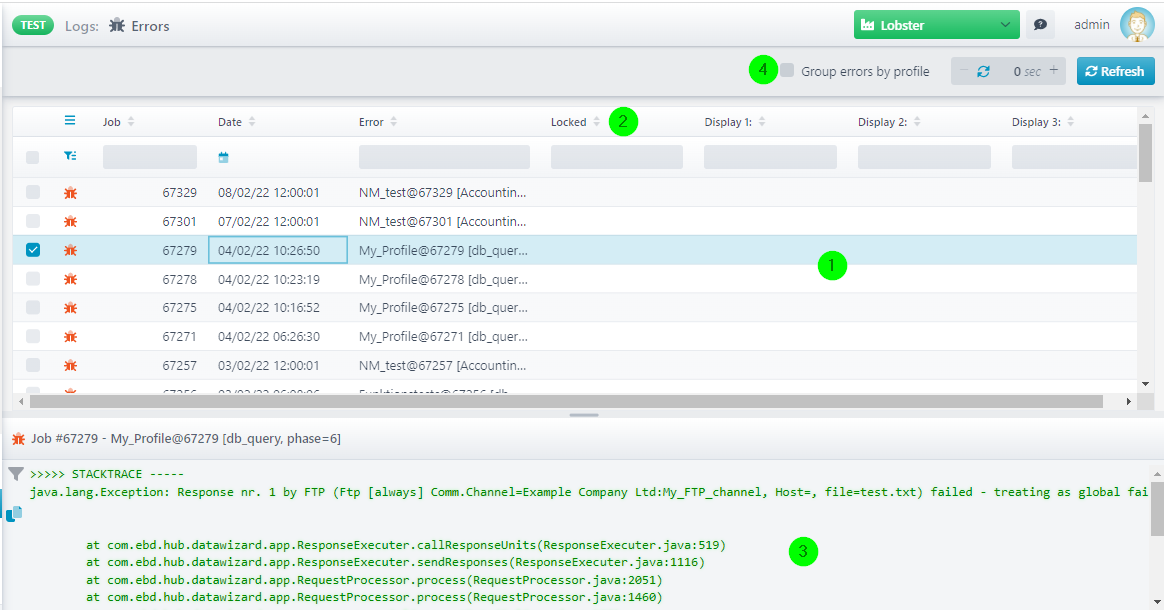The image size is (1164, 610).
Task: Click the Logs breadcrumb label
Action: 82,26
